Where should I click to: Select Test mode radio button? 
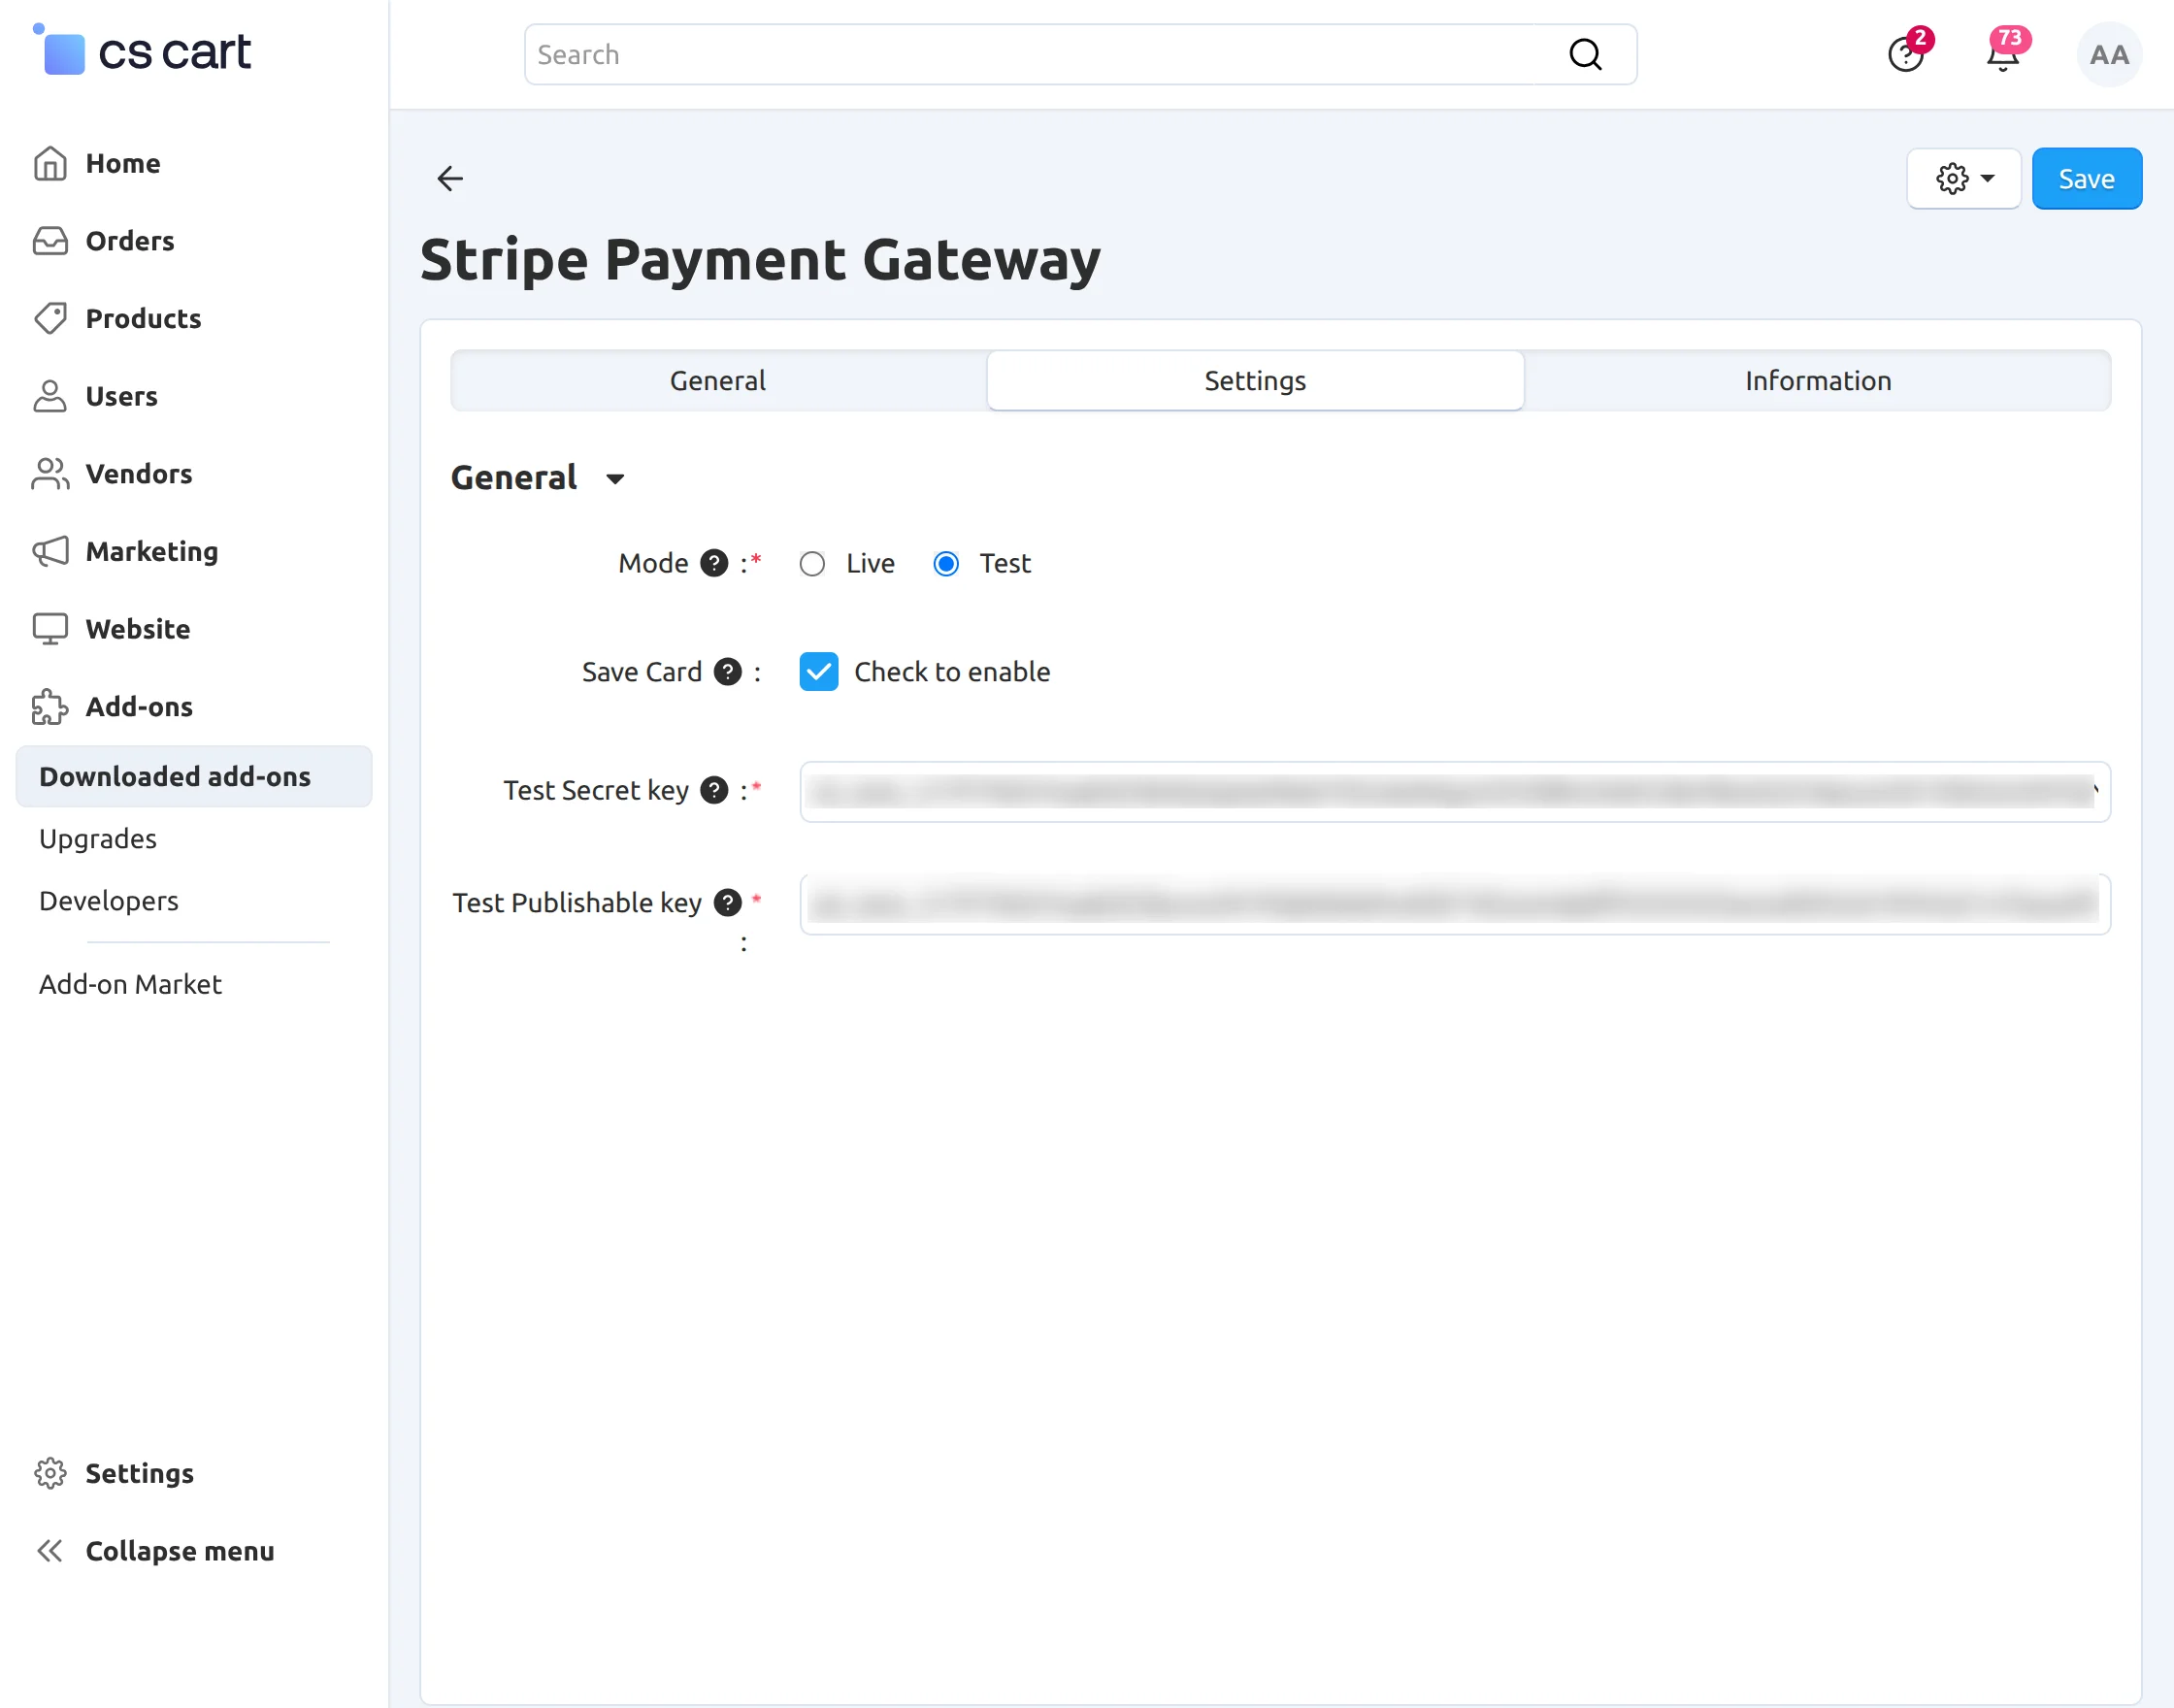coord(946,564)
